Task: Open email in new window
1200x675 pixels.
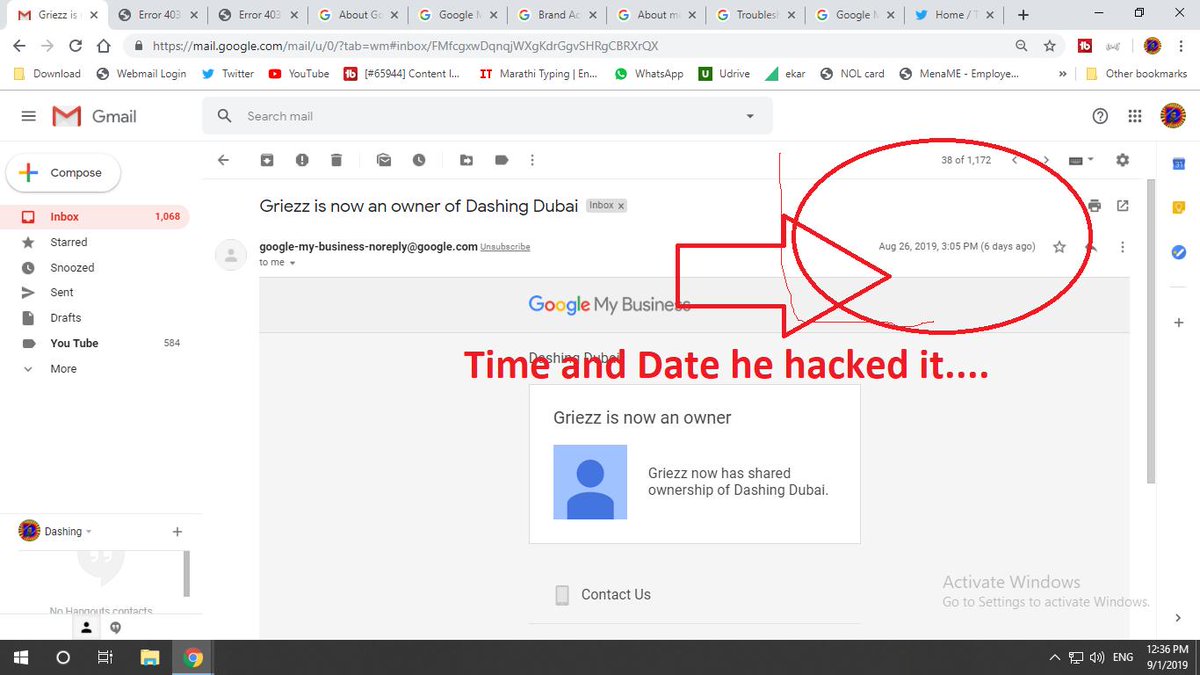Action: (x=1123, y=206)
